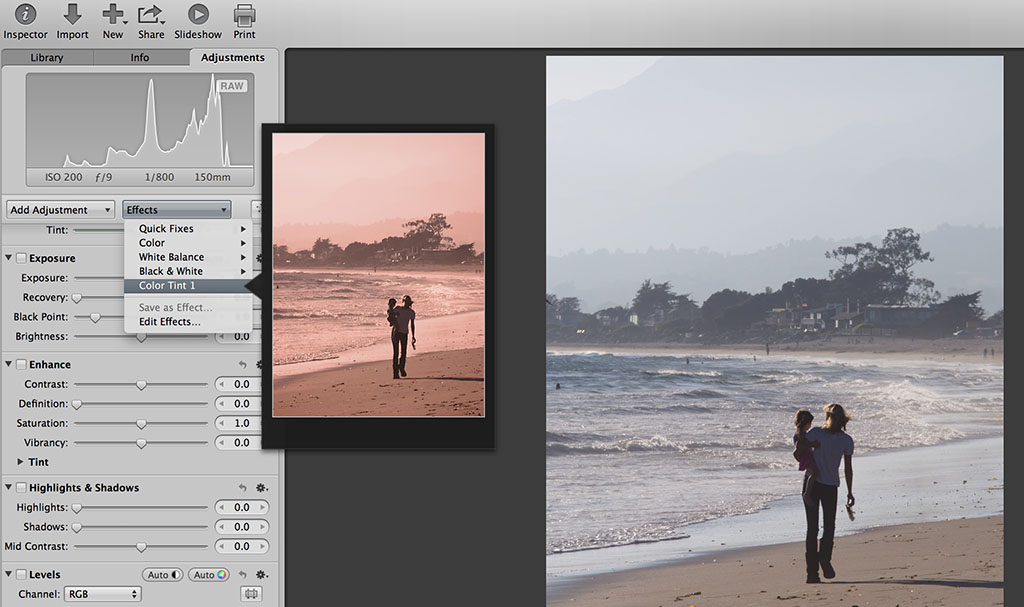This screenshot has width=1024, height=607.
Task: Start a Slideshow from the toolbar
Action: [198, 15]
